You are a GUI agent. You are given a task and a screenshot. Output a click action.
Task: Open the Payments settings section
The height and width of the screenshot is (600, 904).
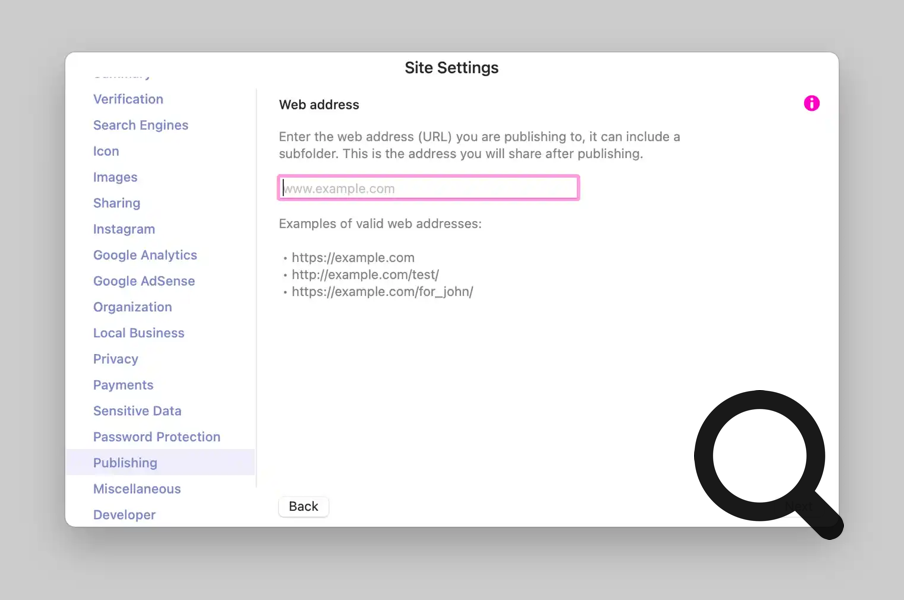tap(123, 385)
